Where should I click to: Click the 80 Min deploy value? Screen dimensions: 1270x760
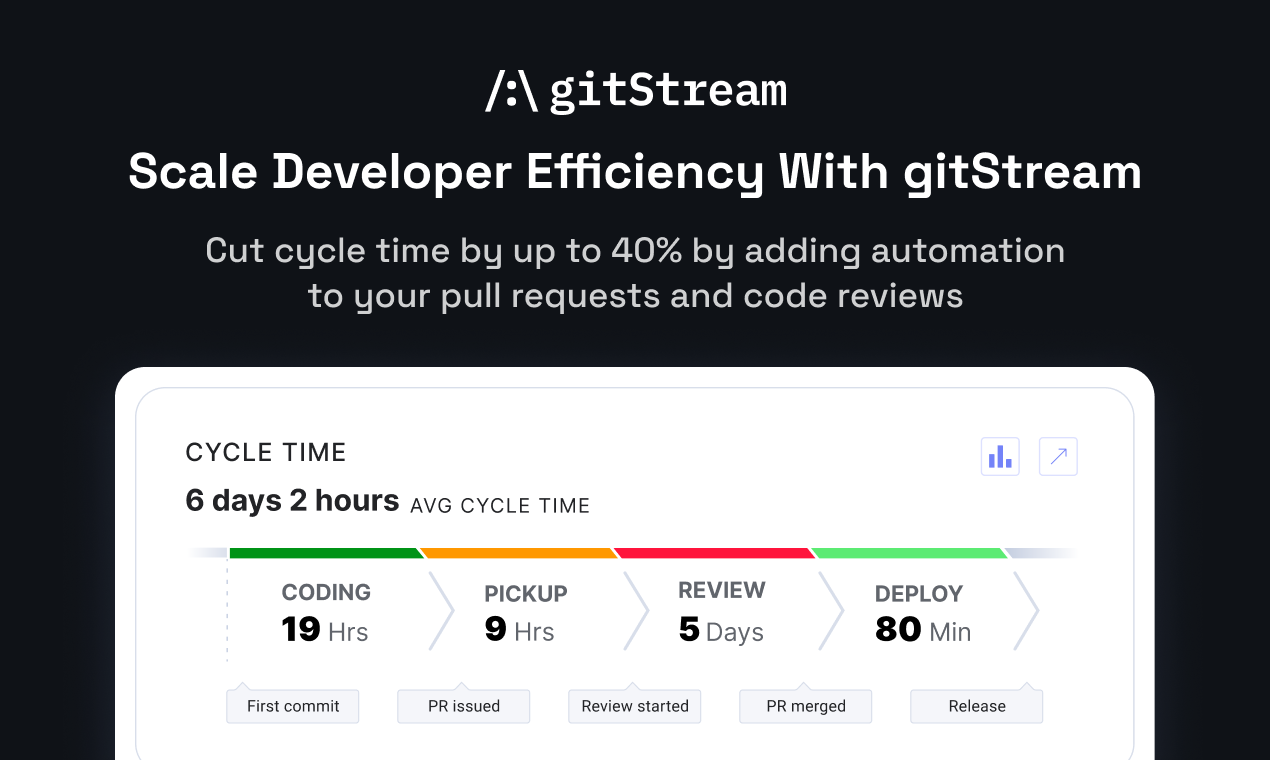click(923, 630)
